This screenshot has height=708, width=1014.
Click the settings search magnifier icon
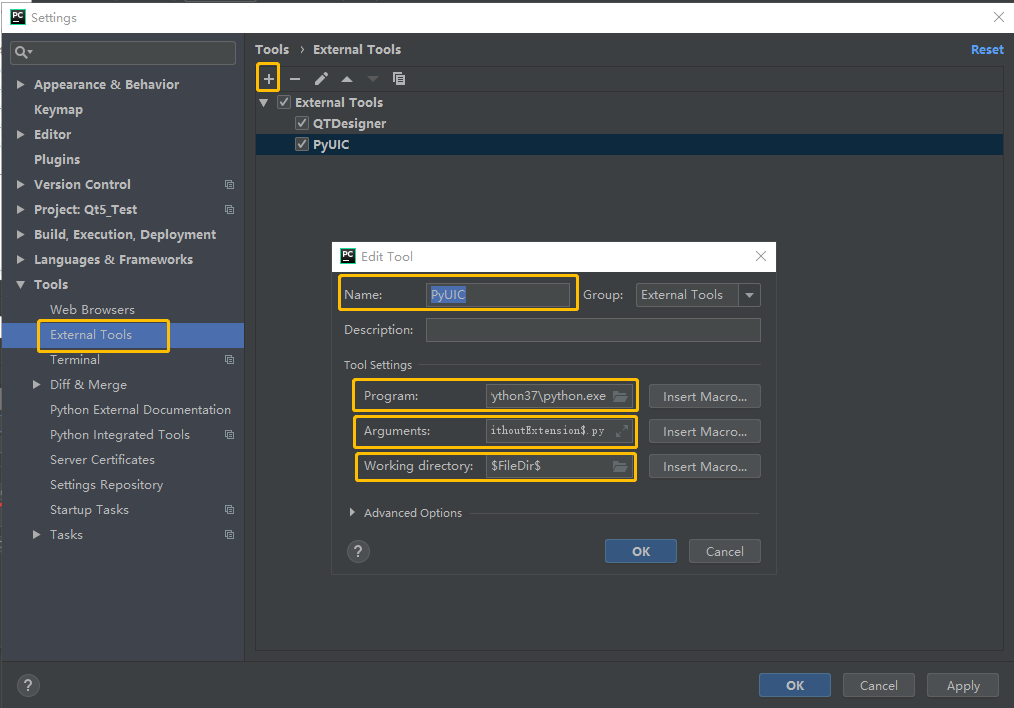pos(23,52)
